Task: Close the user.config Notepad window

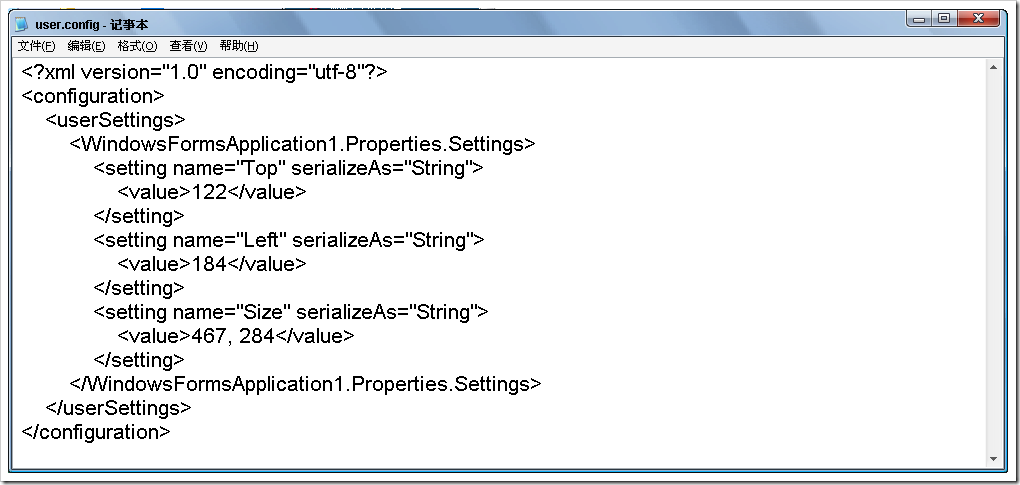Action: point(977,20)
